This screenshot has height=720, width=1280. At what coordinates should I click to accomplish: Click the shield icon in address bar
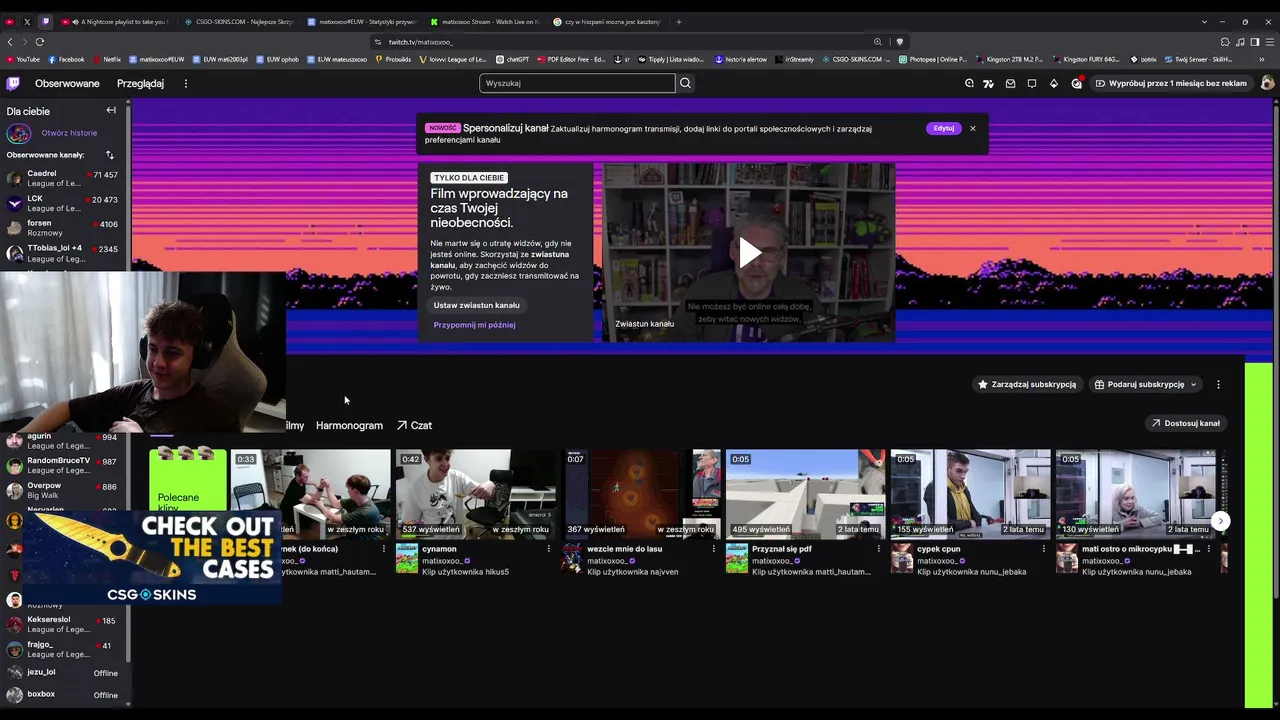pos(899,42)
